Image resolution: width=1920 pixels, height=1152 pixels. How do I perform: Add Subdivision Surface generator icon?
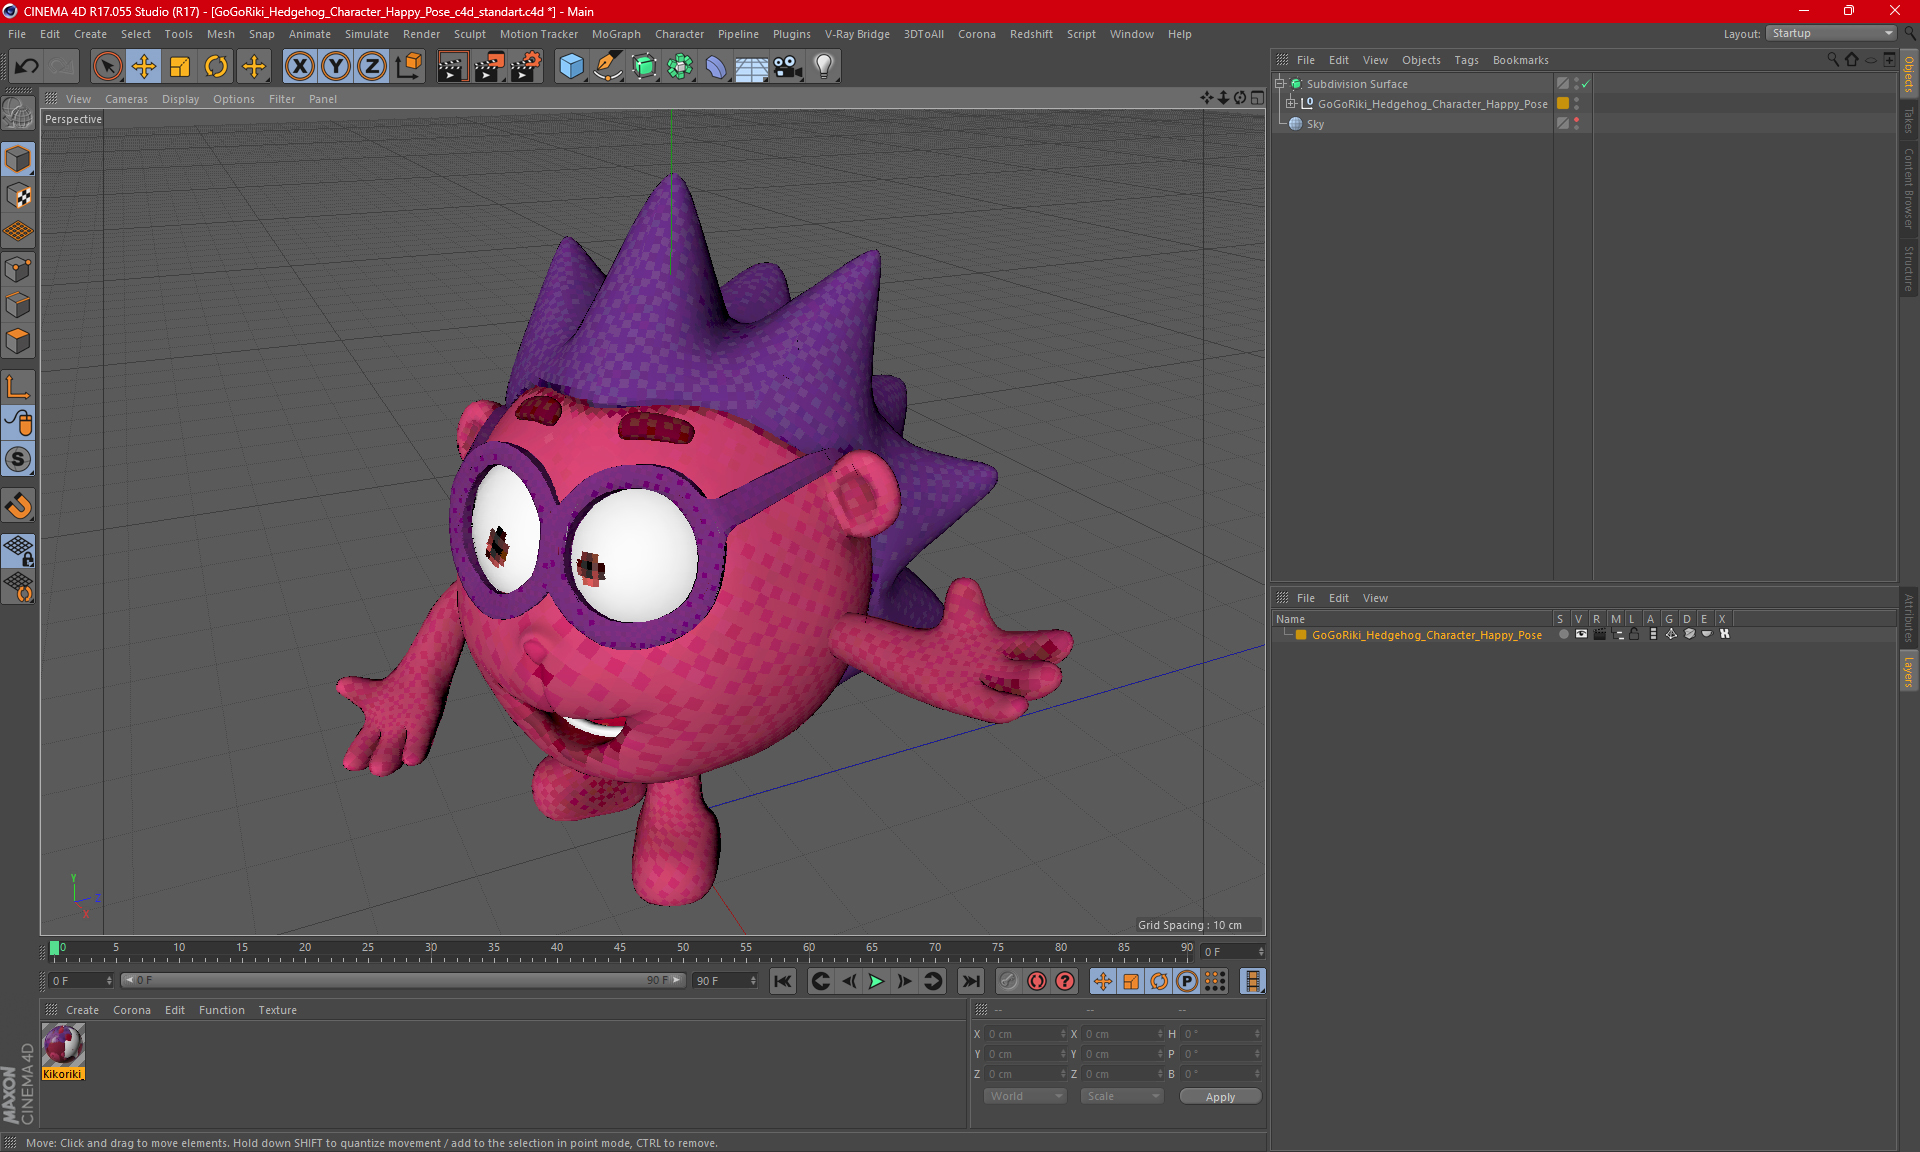click(644, 66)
